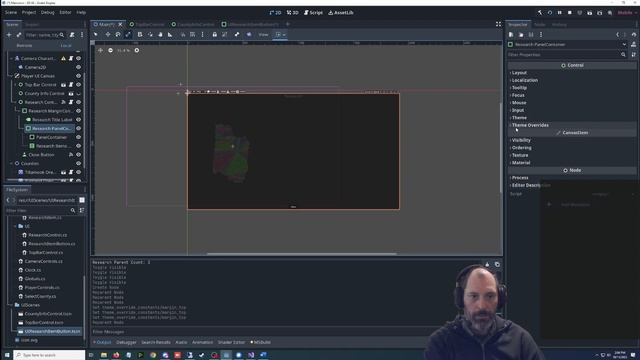Select the Scale Mode tool
This screenshot has height=360, width=640.
128,35
